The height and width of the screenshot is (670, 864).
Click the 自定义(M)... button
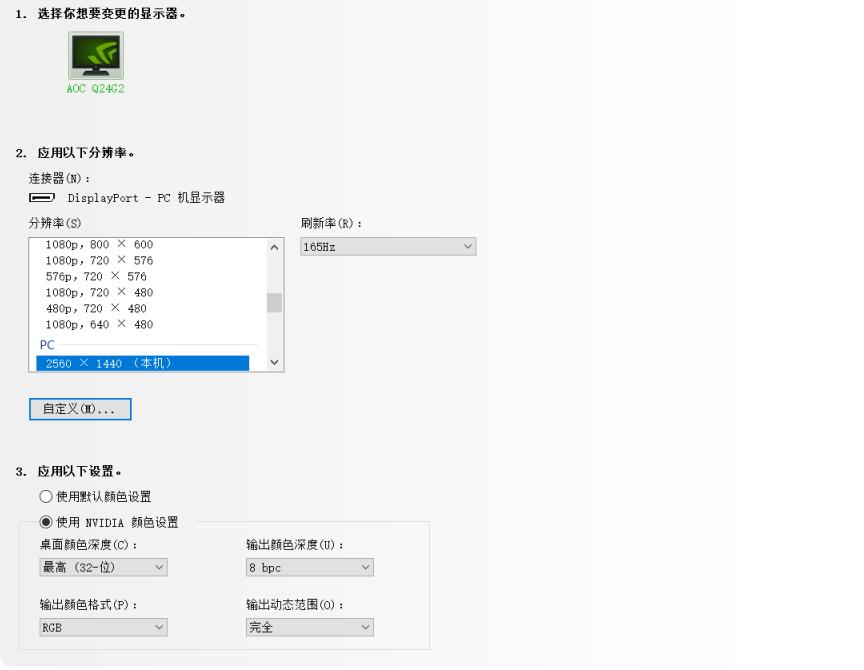(x=79, y=408)
